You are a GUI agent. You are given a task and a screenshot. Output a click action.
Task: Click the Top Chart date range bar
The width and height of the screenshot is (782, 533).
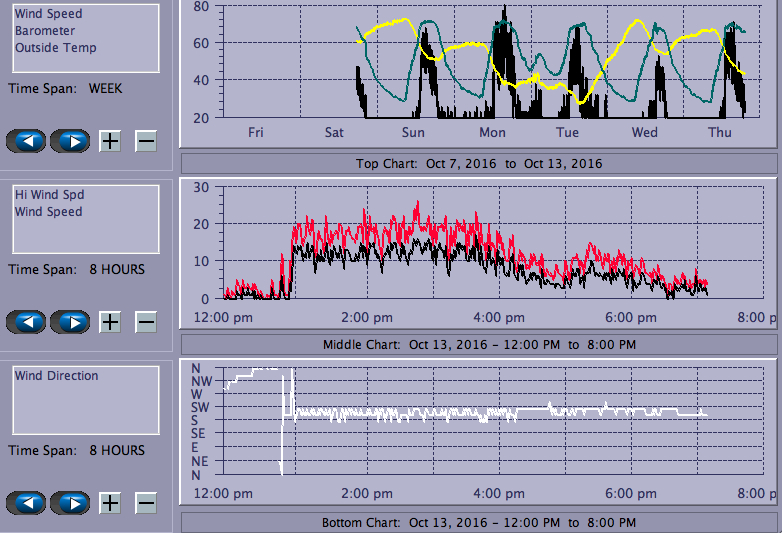pyautogui.click(x=478, y=164)
